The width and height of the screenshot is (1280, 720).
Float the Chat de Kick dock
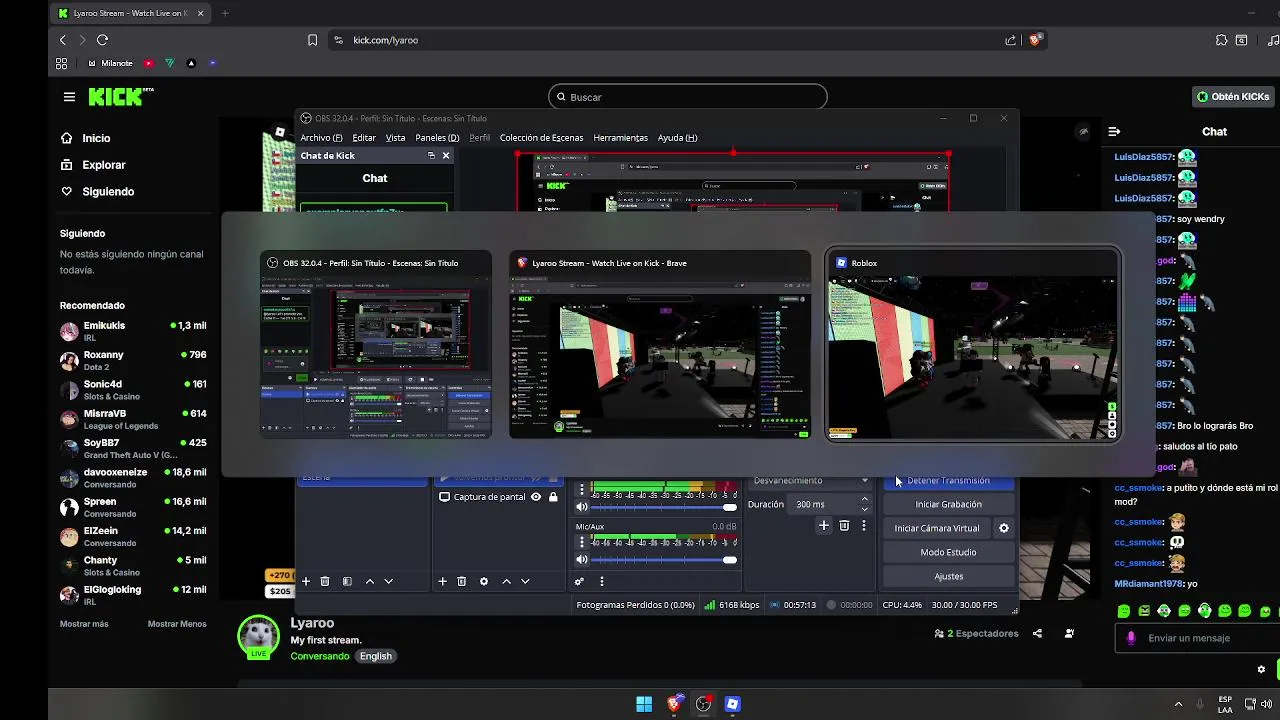[x=431, y=155]
